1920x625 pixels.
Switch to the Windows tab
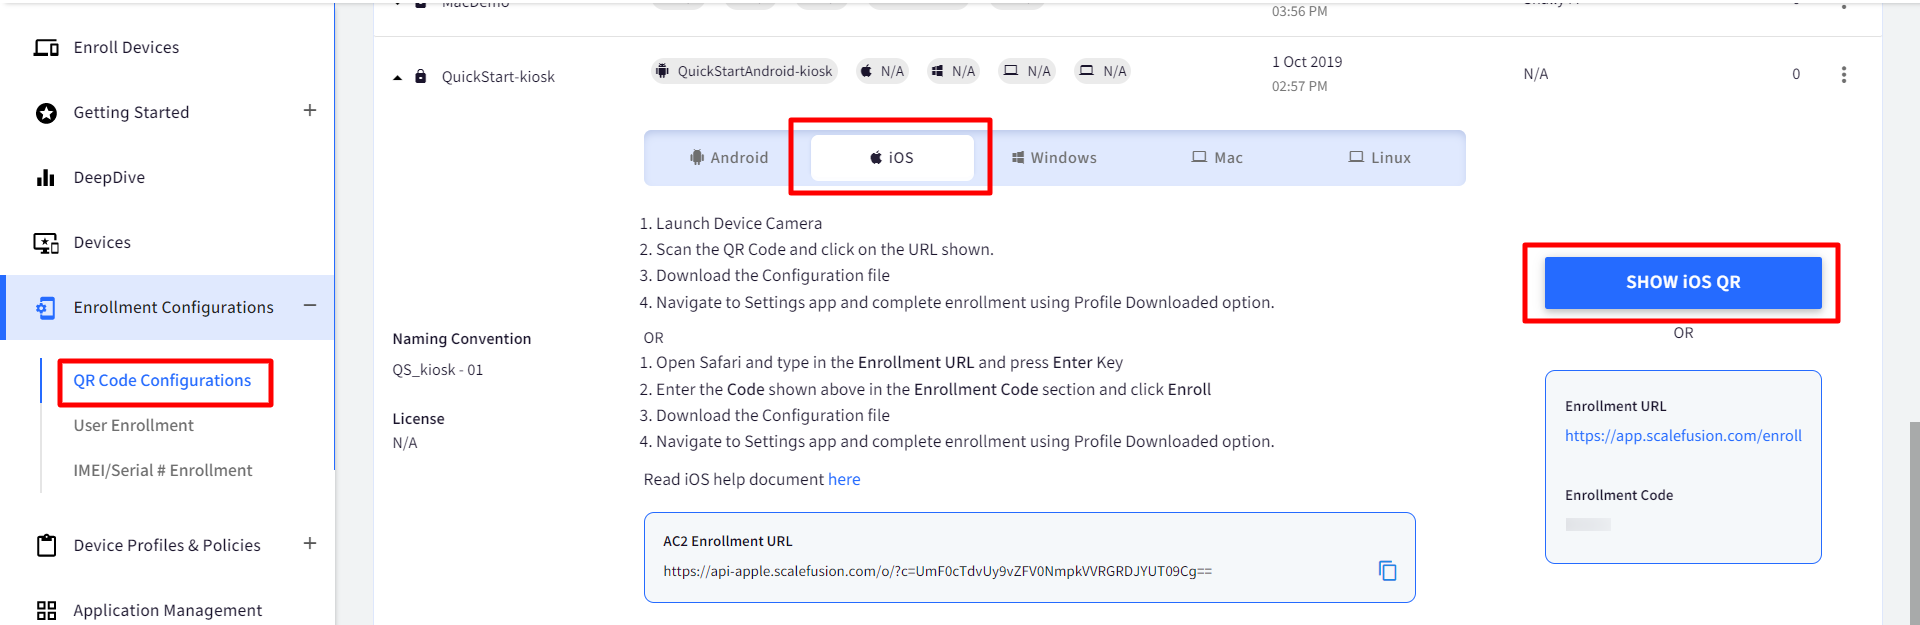coord(1054,158)
